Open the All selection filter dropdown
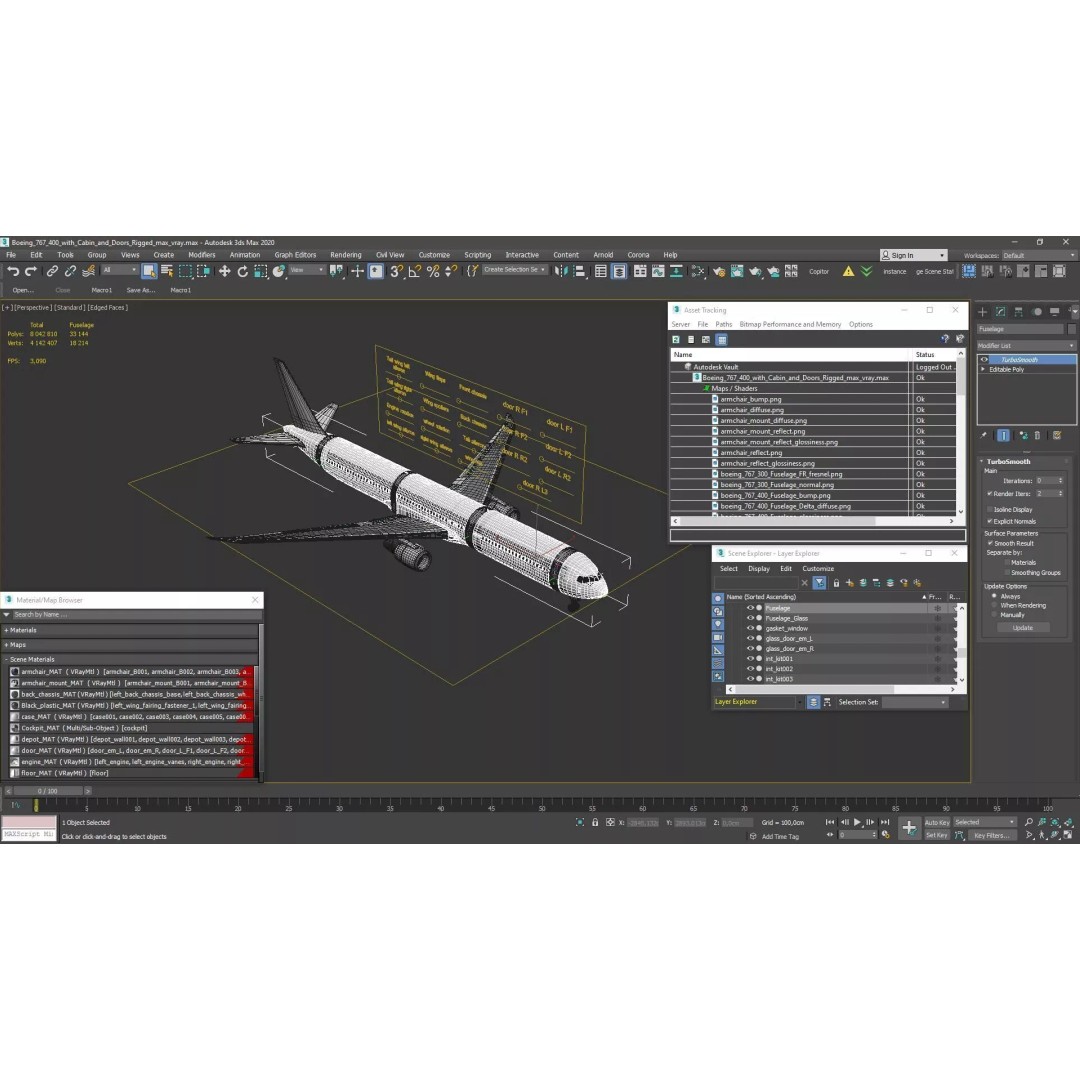 pos(119,270)
